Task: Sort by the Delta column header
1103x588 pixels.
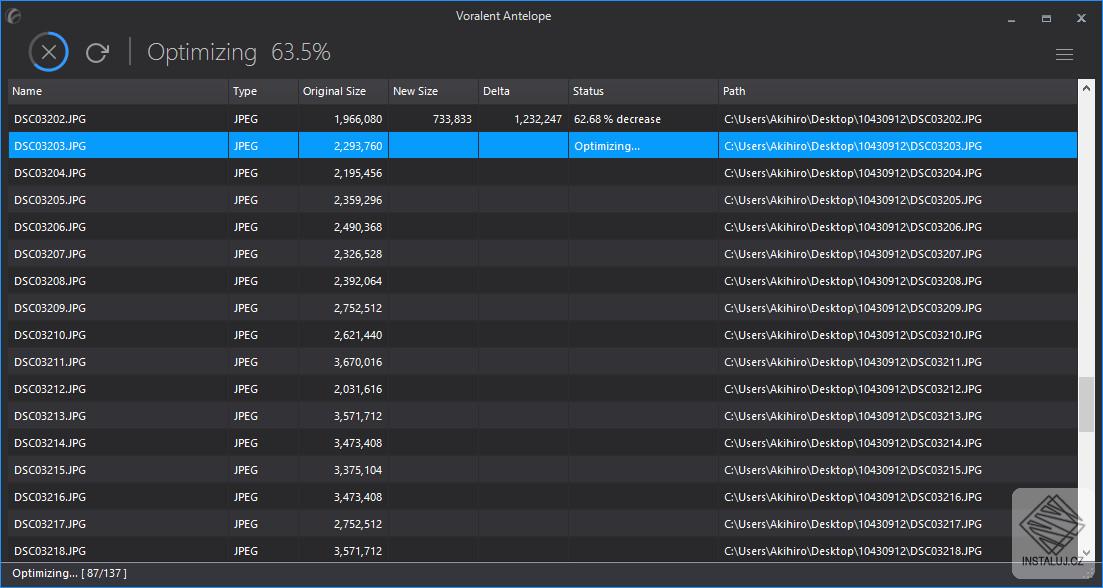Action: [x=524, y=91]
